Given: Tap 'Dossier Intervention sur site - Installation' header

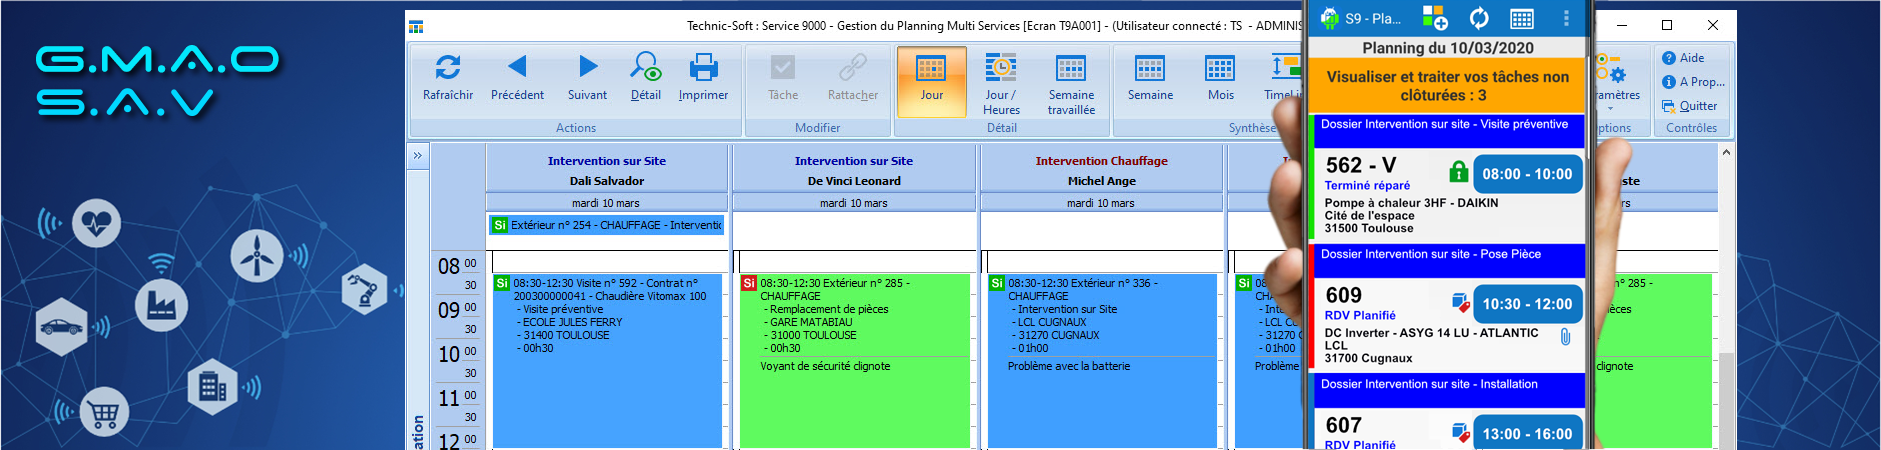Looking at the screenshot, I should tap(1447, 390).
